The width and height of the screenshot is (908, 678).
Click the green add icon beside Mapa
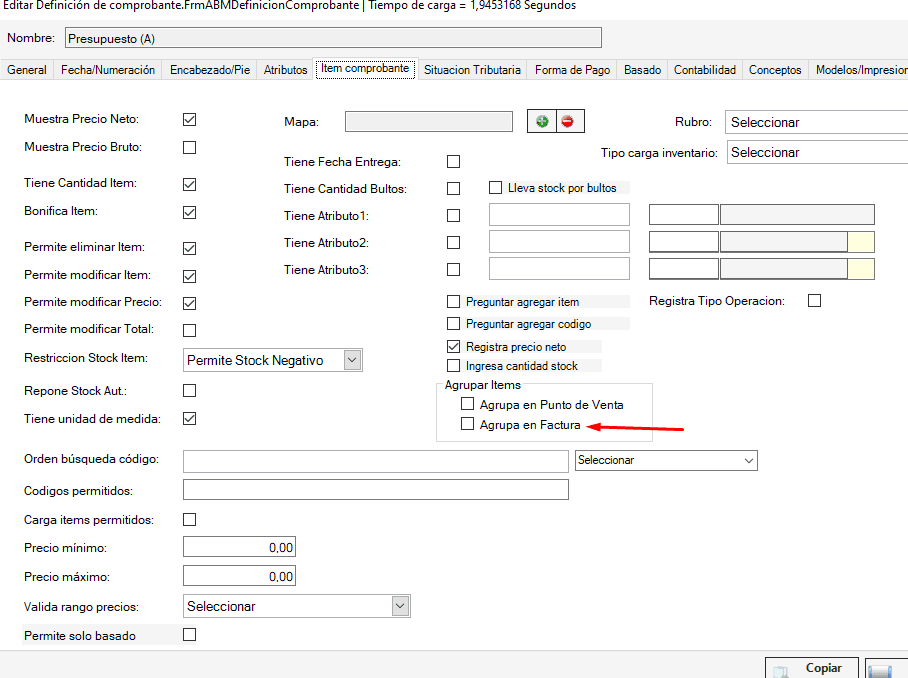[x=542, y=122]
